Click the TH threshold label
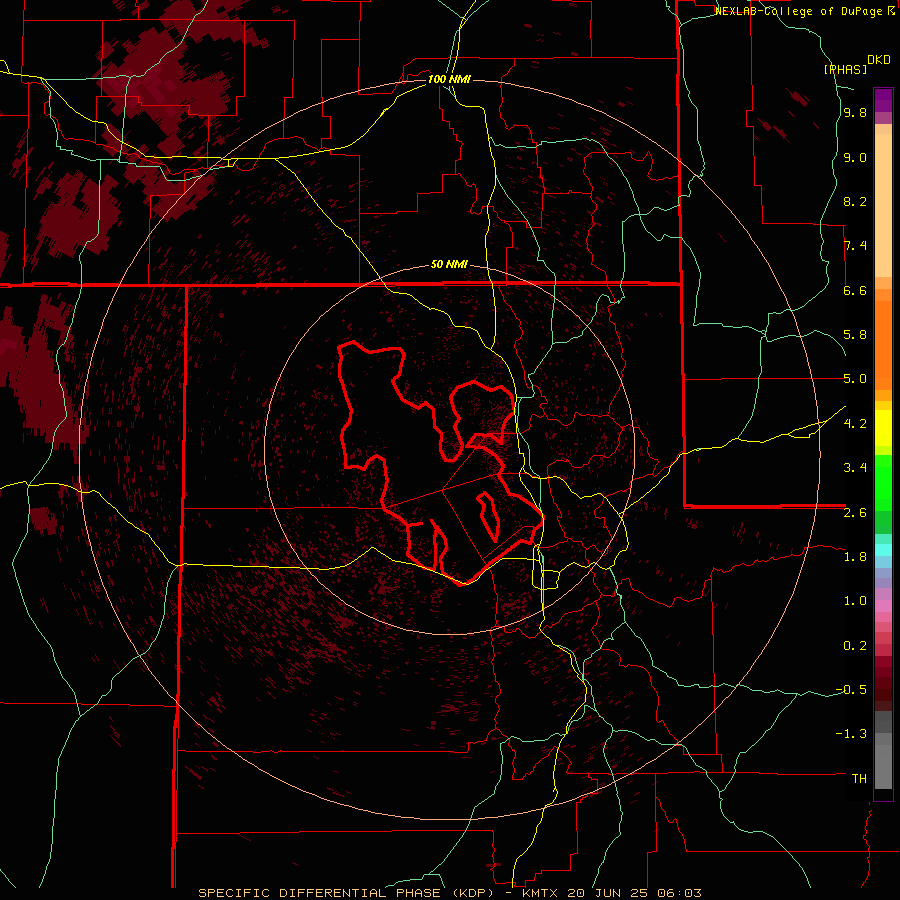Image resolution: width=900 pixels, height=900 pixels. (x=859, y=779)
